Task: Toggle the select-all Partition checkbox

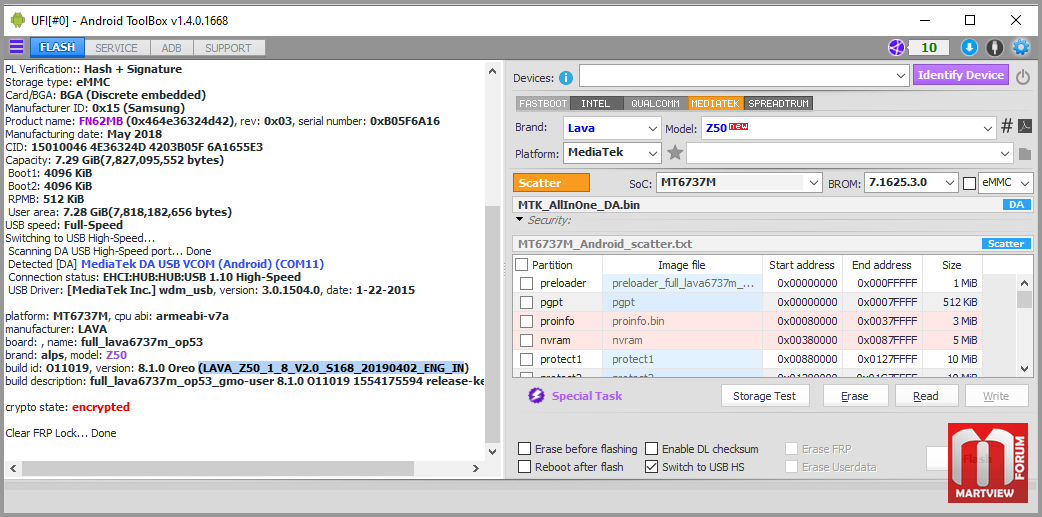Action: [522, 264]
